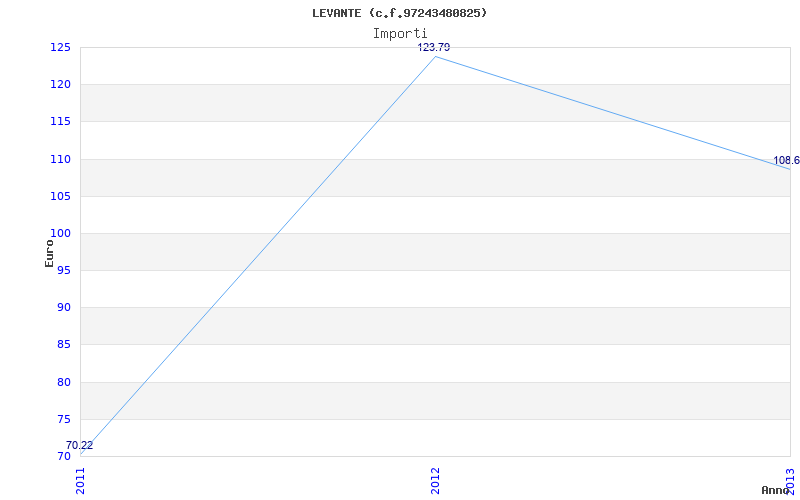Click the 2011 x-axis label

tap(81, 481)
